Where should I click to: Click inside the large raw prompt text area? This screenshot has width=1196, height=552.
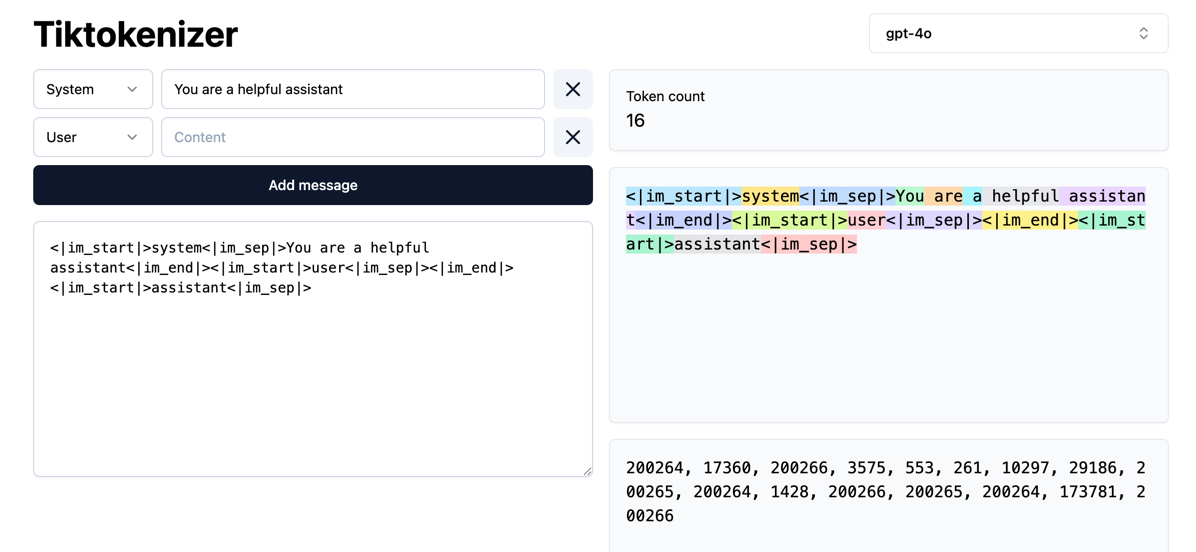point(312,380)
